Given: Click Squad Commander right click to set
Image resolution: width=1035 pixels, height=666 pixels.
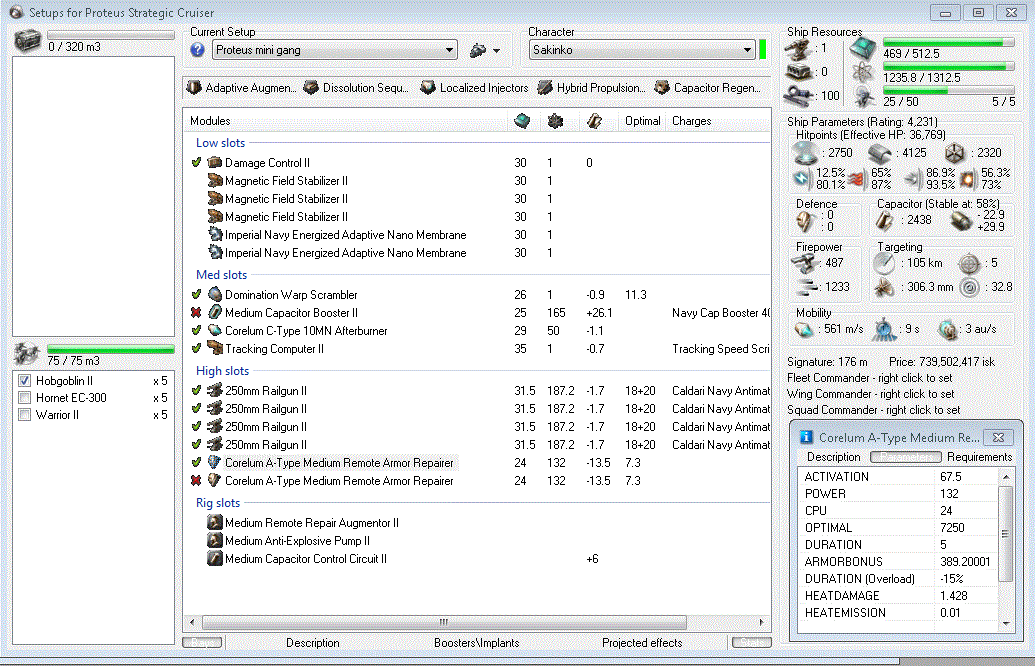Looking at the screenshot, I should 873,410.
